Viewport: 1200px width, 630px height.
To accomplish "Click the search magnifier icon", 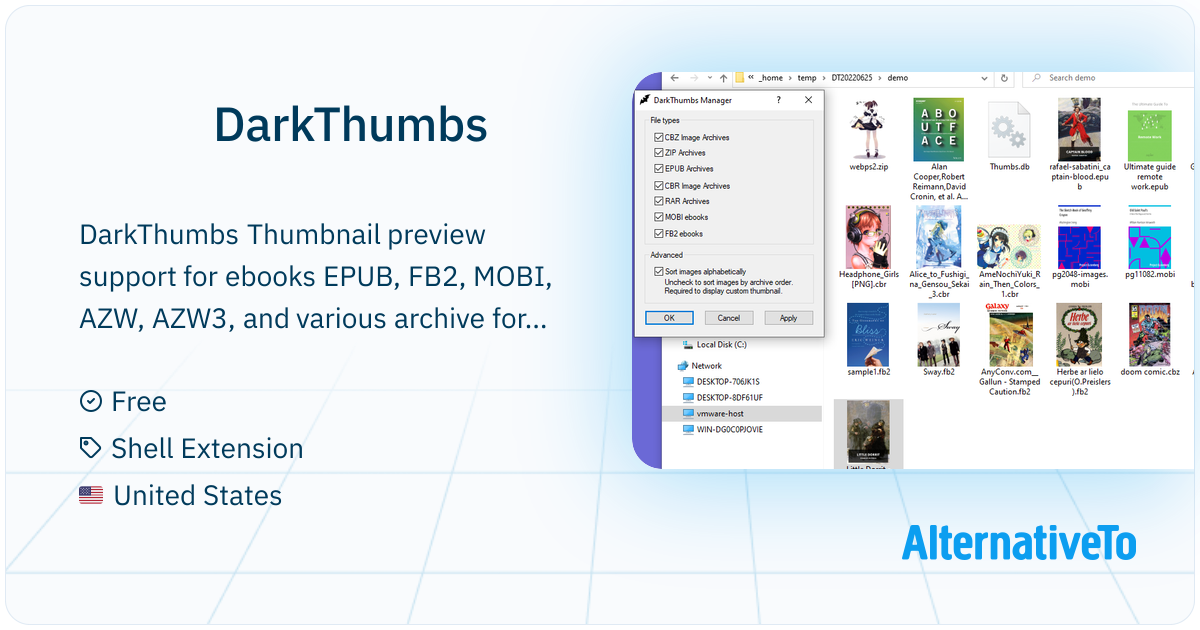I will click(1037, 77).
